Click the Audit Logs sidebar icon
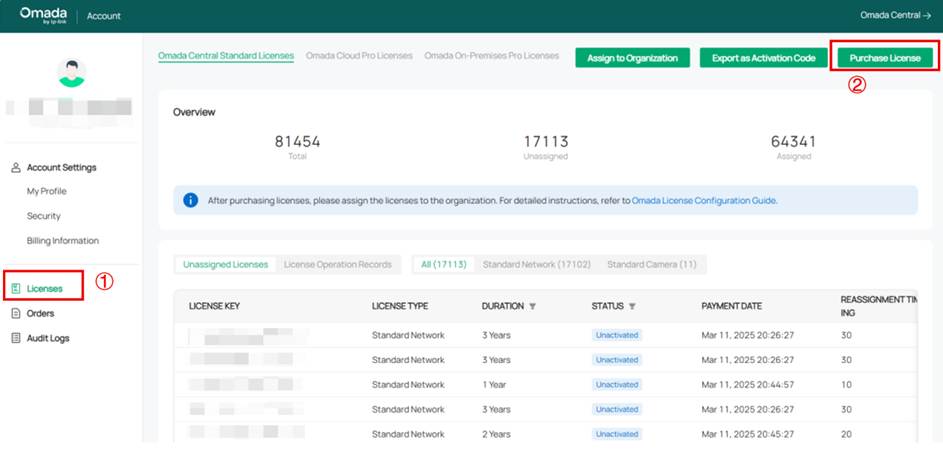The image size is (943, 455). (16, 338)
